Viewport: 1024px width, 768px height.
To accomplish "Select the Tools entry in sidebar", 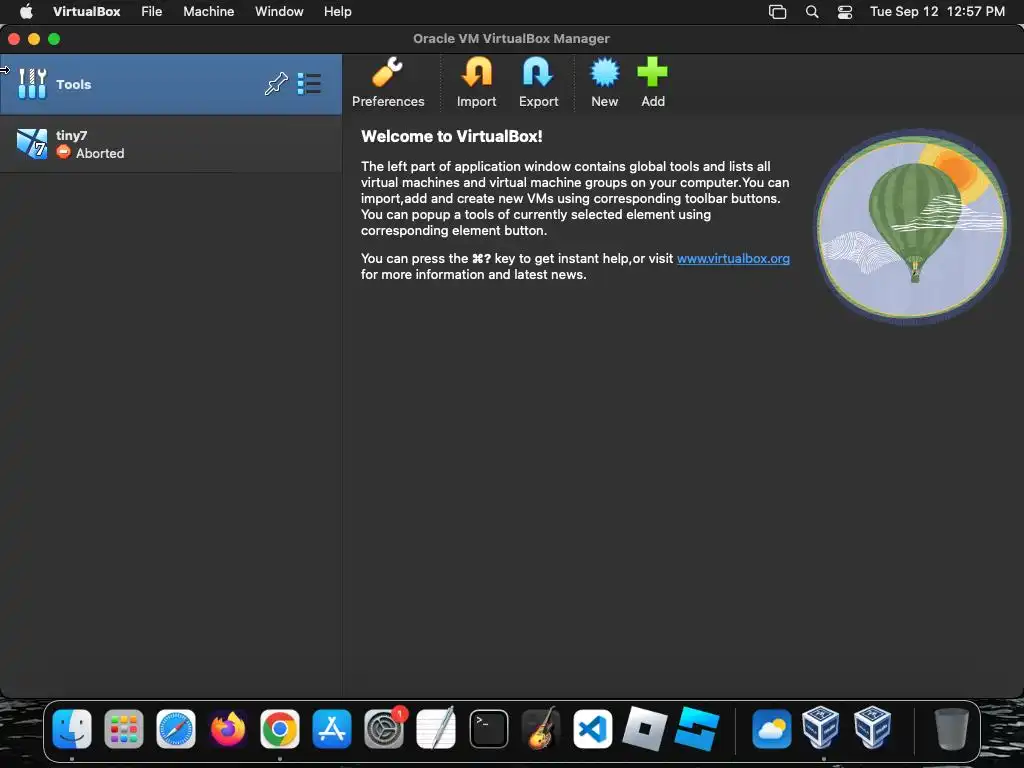I will tap(171, 84).
